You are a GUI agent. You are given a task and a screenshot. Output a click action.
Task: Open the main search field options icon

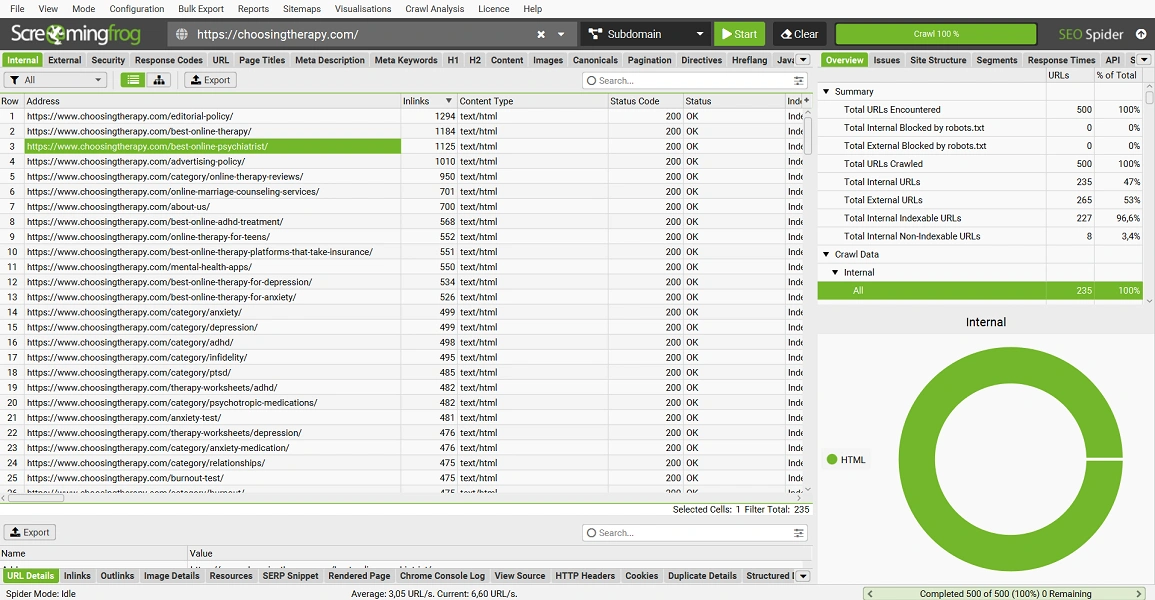click(x=798, y=80)
